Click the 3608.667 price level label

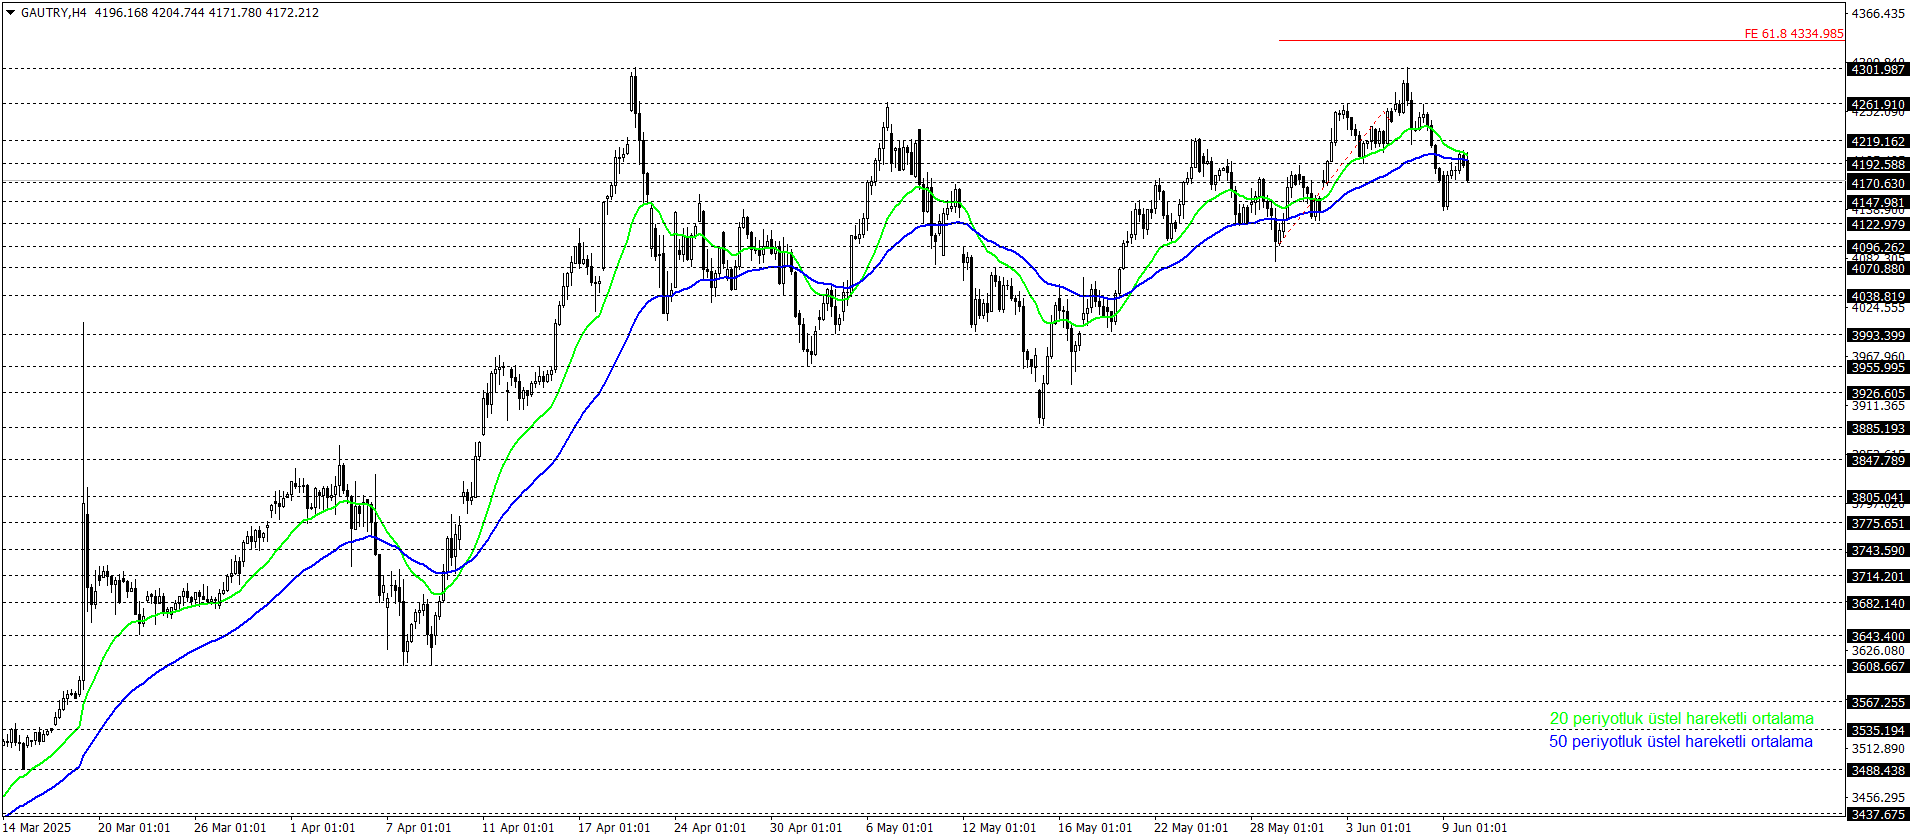click(1878, 667)
